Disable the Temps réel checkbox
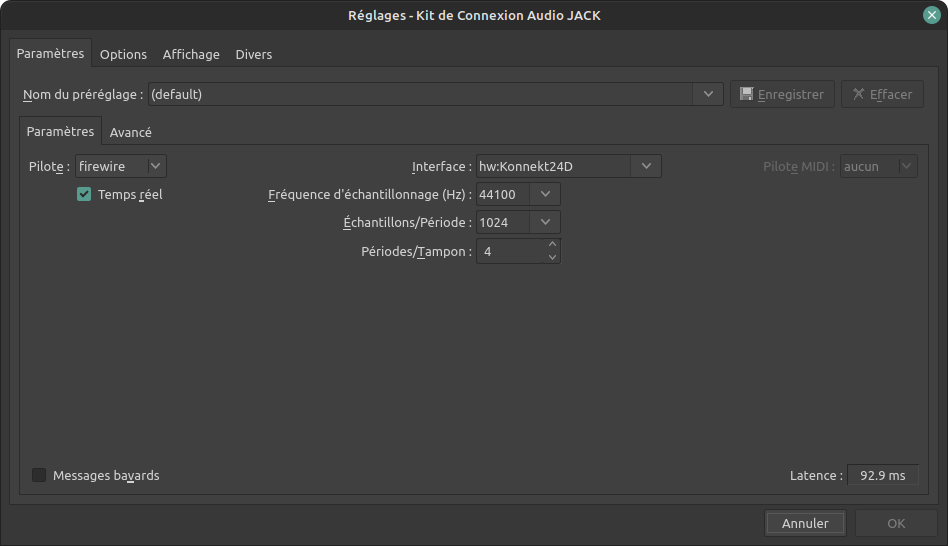This screenshot has height=546, width=948. pos(84,195)
